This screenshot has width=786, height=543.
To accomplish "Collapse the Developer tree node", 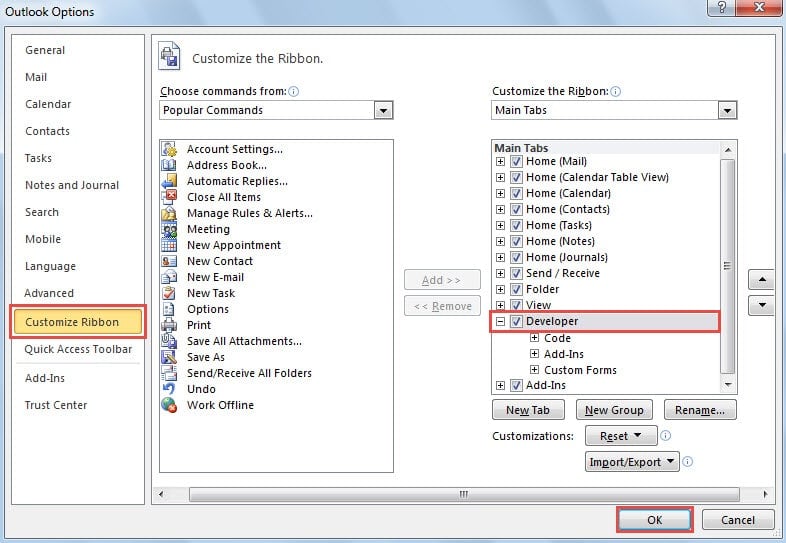I will pos(500,322).
